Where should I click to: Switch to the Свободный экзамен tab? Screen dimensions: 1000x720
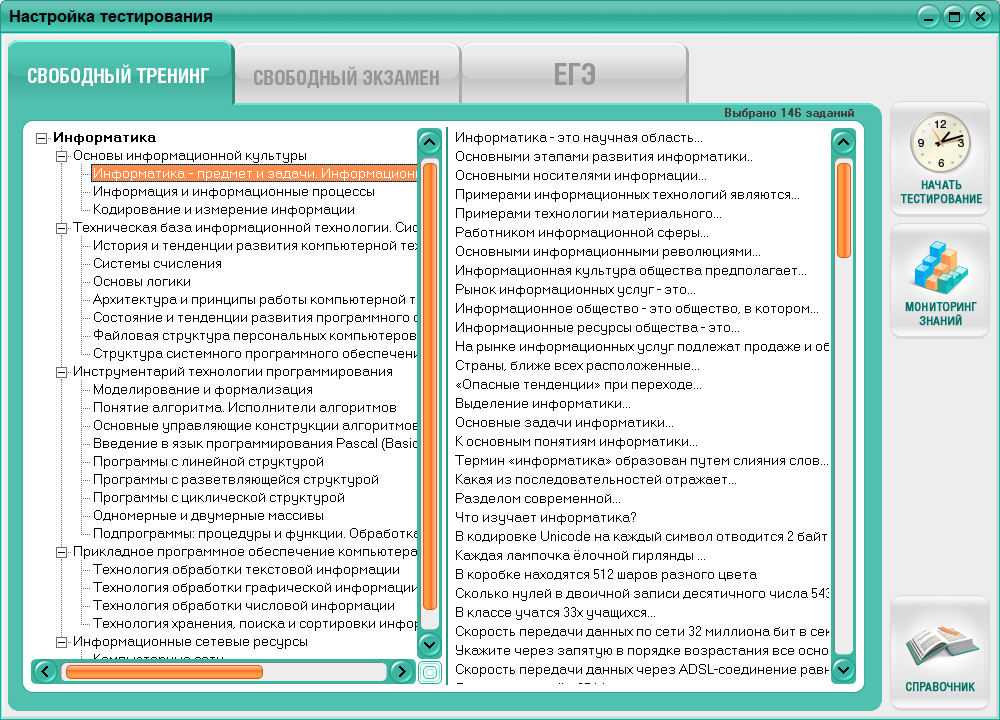[347, 72]
